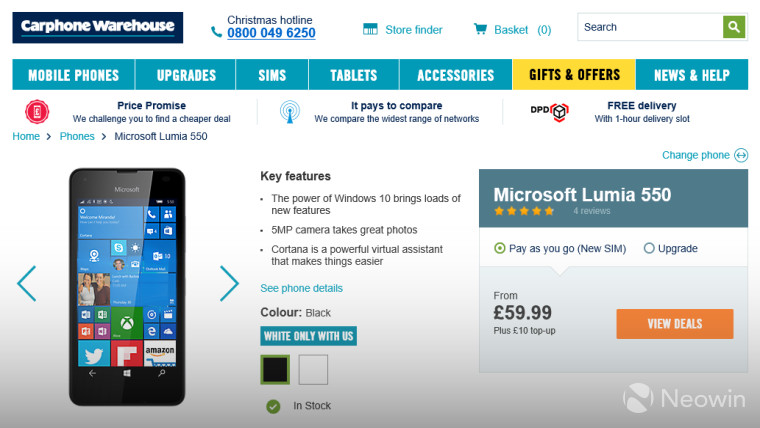Show next phone image with right chevron
This screenshot has height=428, width=760.
coord(229,284)
